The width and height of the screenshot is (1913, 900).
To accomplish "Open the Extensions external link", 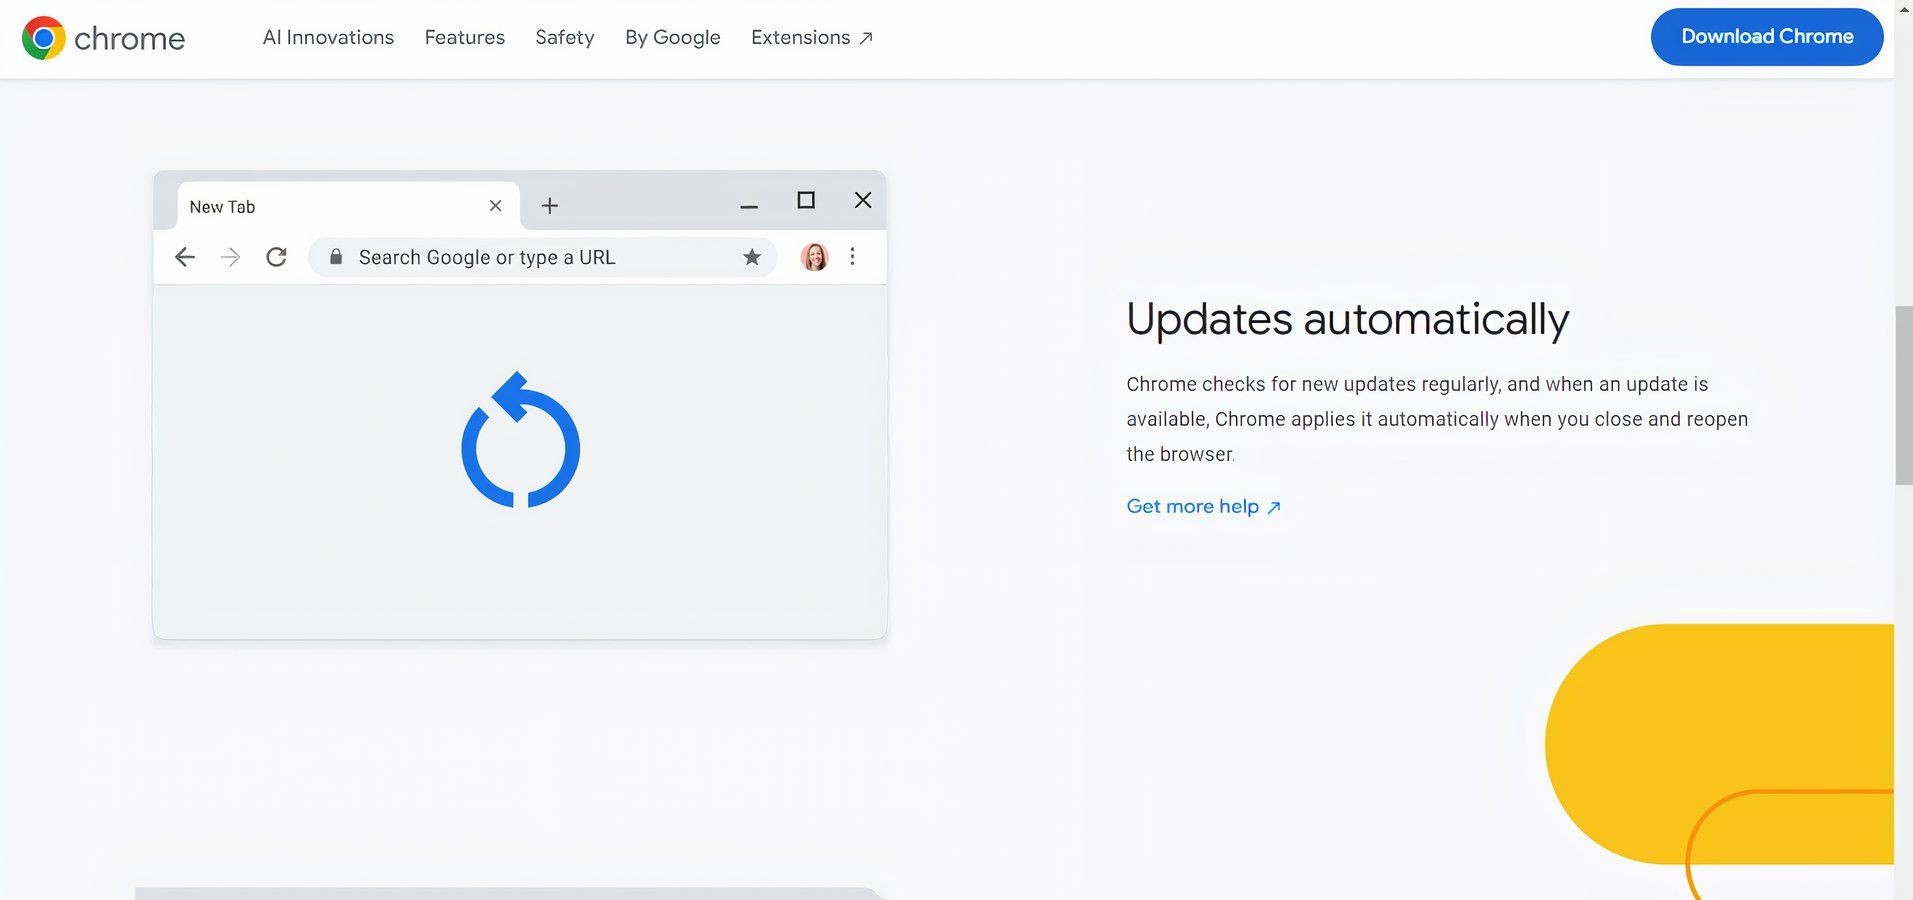I will (812, 38).
